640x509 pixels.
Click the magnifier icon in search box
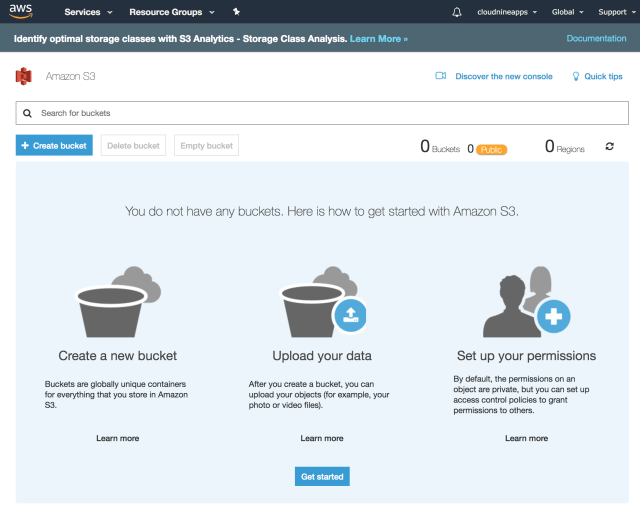tap(27, 113)
